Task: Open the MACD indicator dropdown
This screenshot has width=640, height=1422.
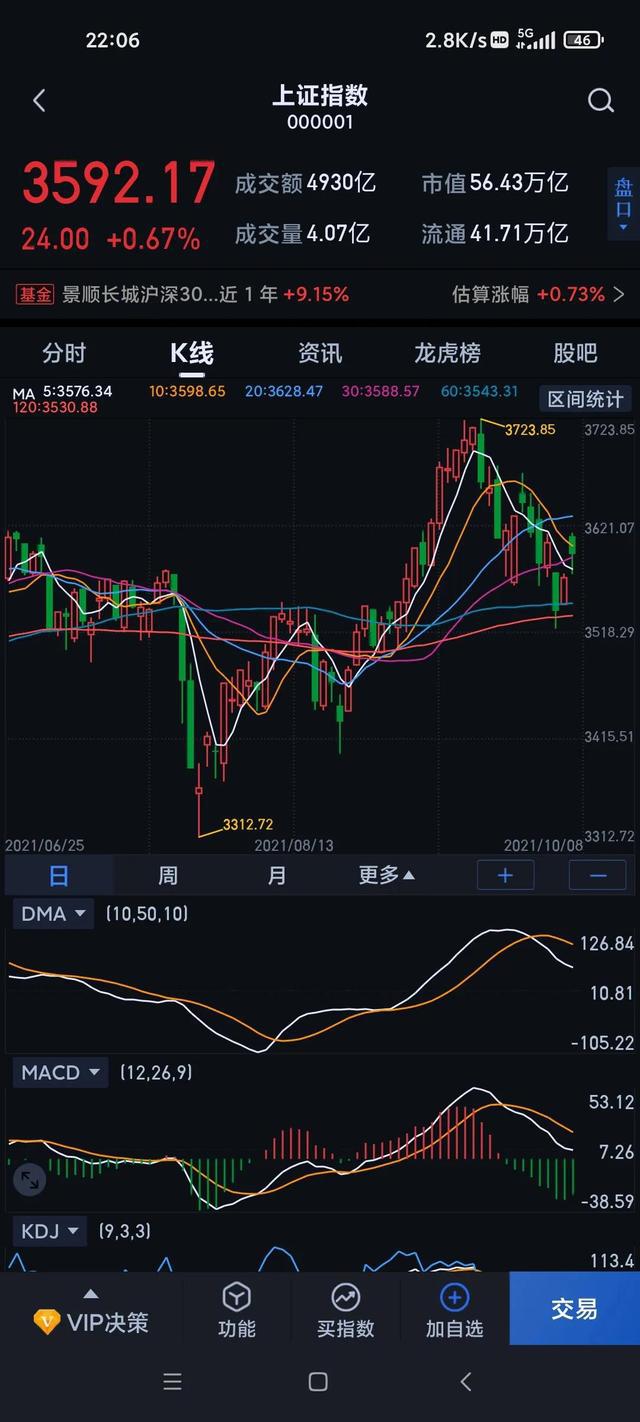Action: (x=60, y=1073)
